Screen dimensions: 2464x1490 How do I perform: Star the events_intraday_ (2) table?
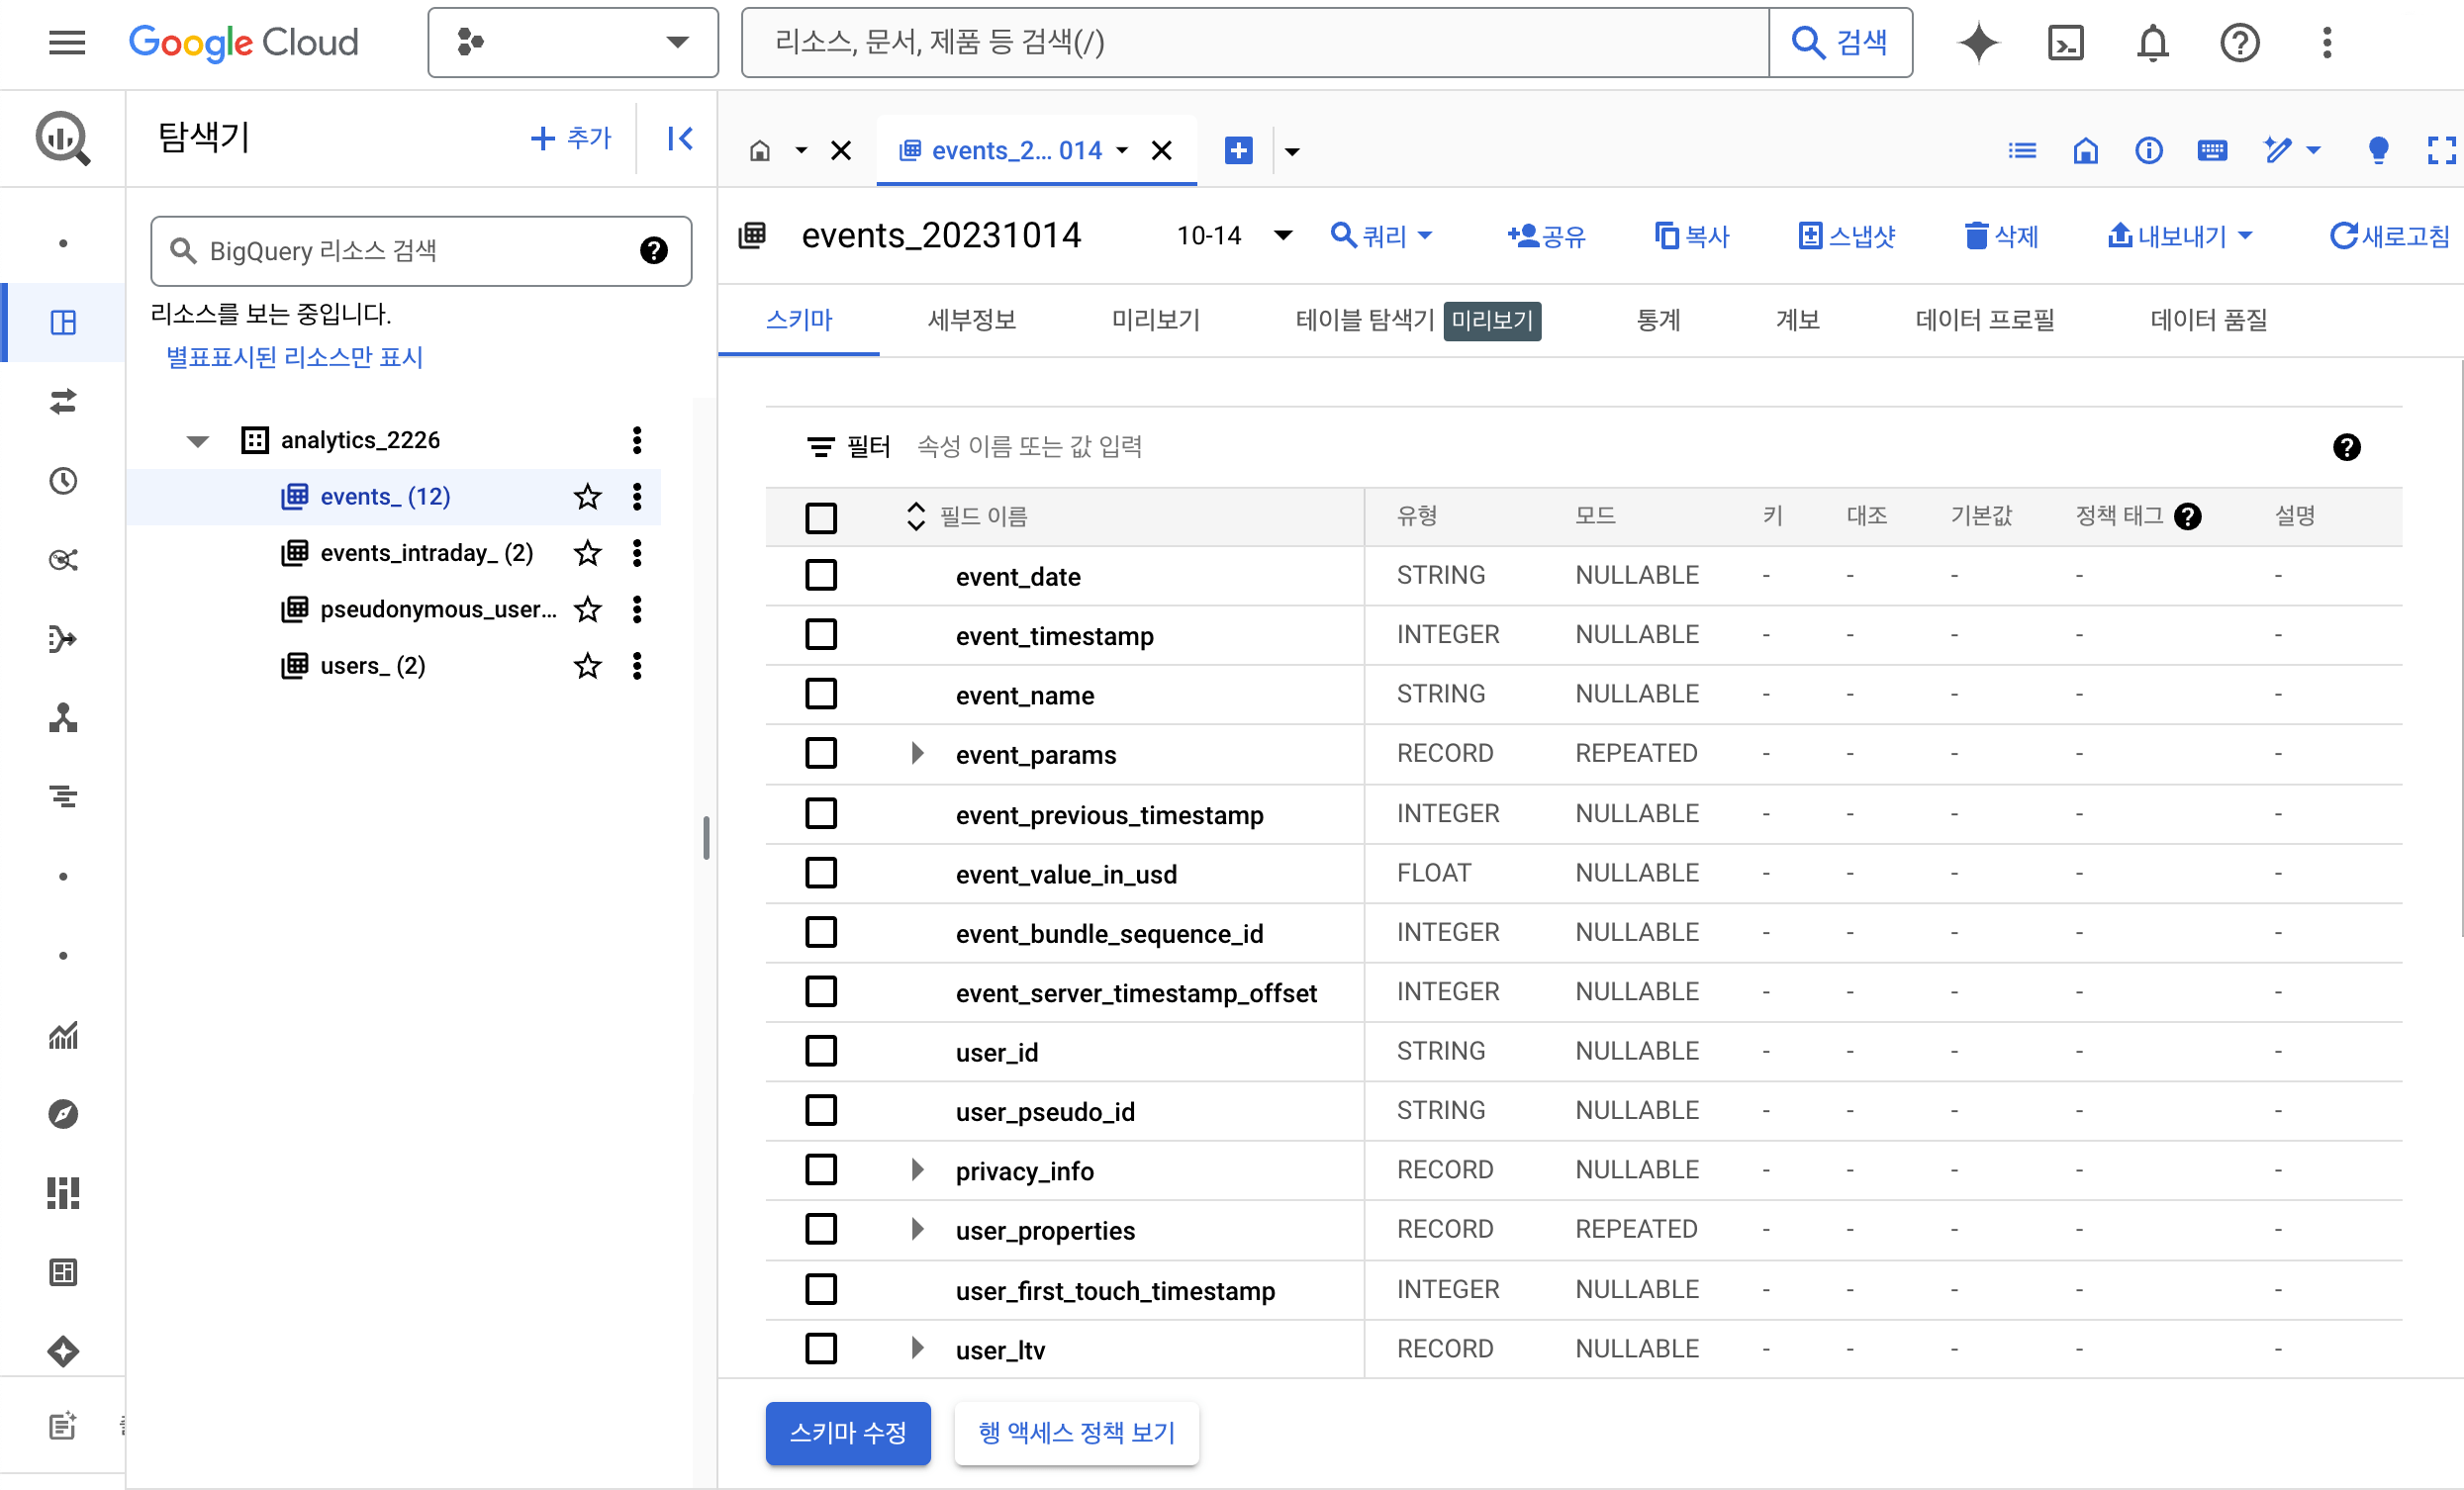[587, 552]
